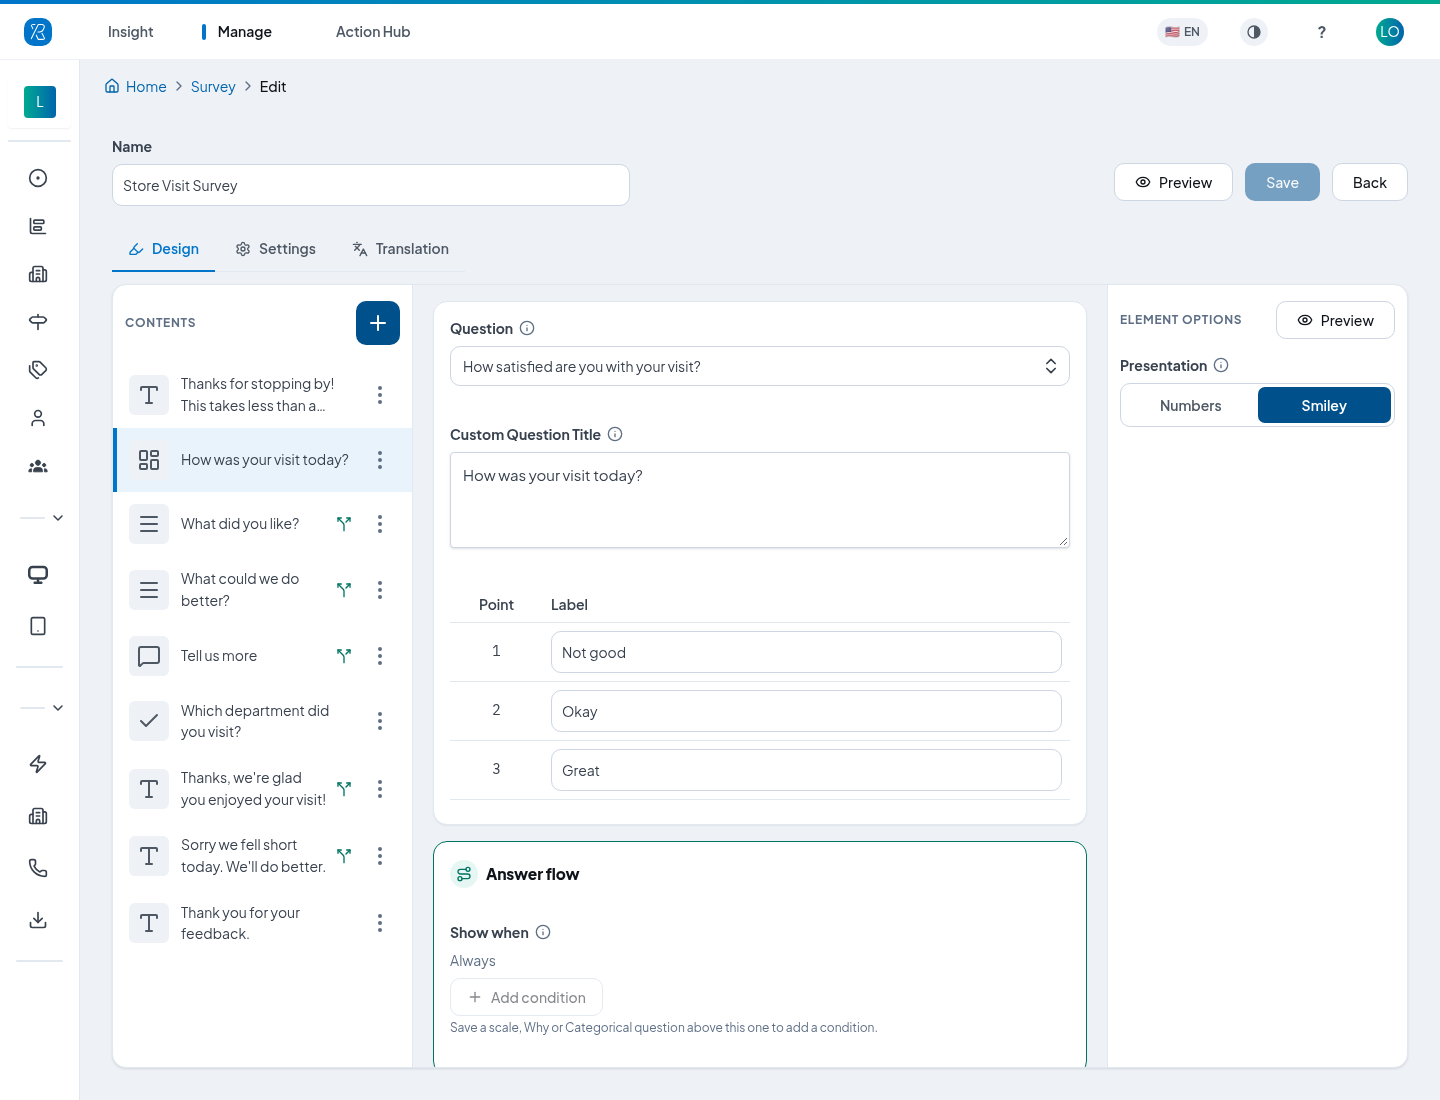Image resolution: width=1440 pixels, height=1100 pixels.
Task: Open the single user icon in sidebar
Action: 38,418
